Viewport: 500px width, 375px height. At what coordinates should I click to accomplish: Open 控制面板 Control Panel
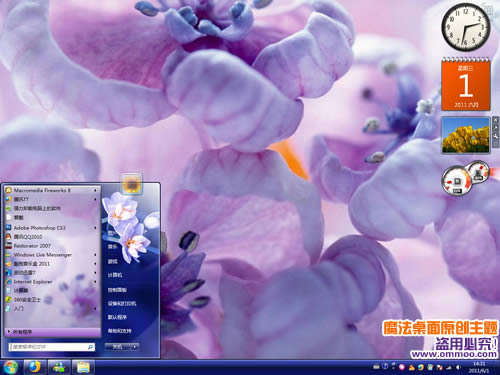pyautogui.click(x=117, y=290)
